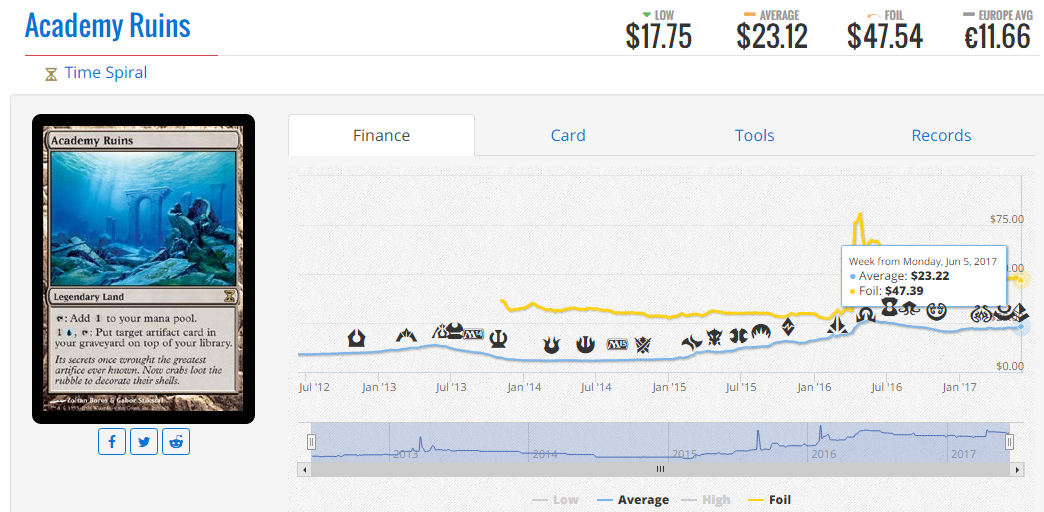Screen dimensions: 1044x512
Task: Click the FOIL price $47.54
Action: click(885, 36)
